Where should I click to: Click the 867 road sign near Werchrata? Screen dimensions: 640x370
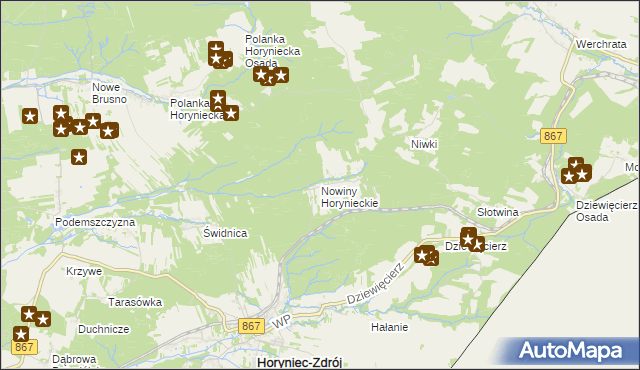553,136
